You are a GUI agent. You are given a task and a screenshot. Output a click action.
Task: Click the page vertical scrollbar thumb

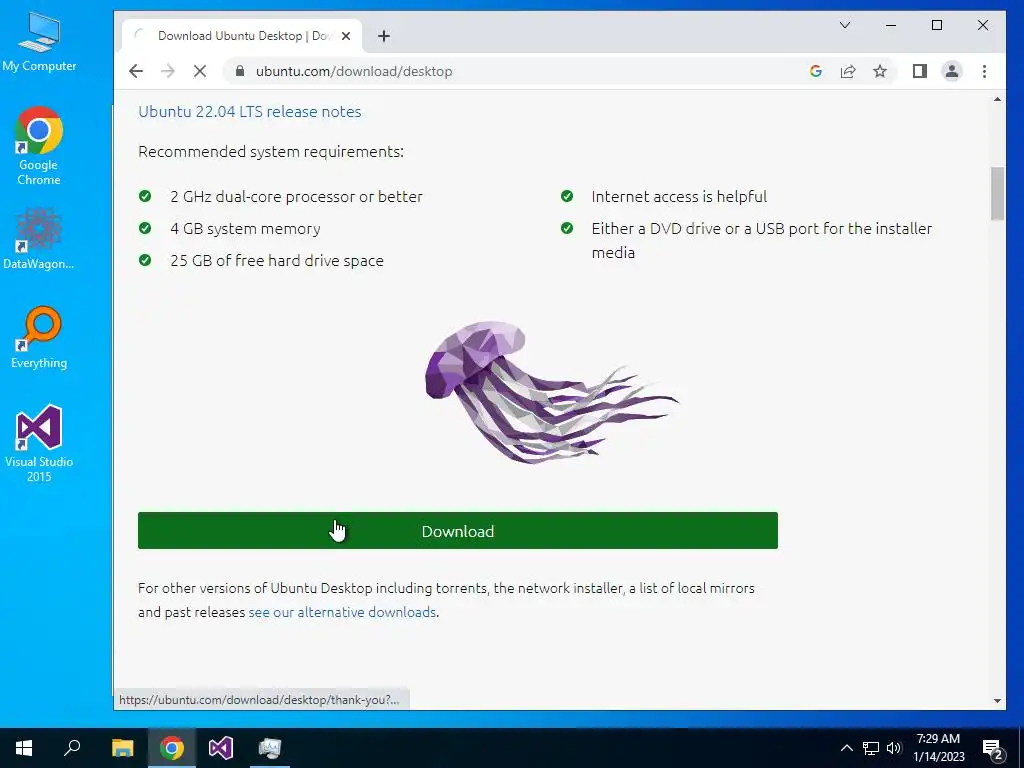click(997, 194)
